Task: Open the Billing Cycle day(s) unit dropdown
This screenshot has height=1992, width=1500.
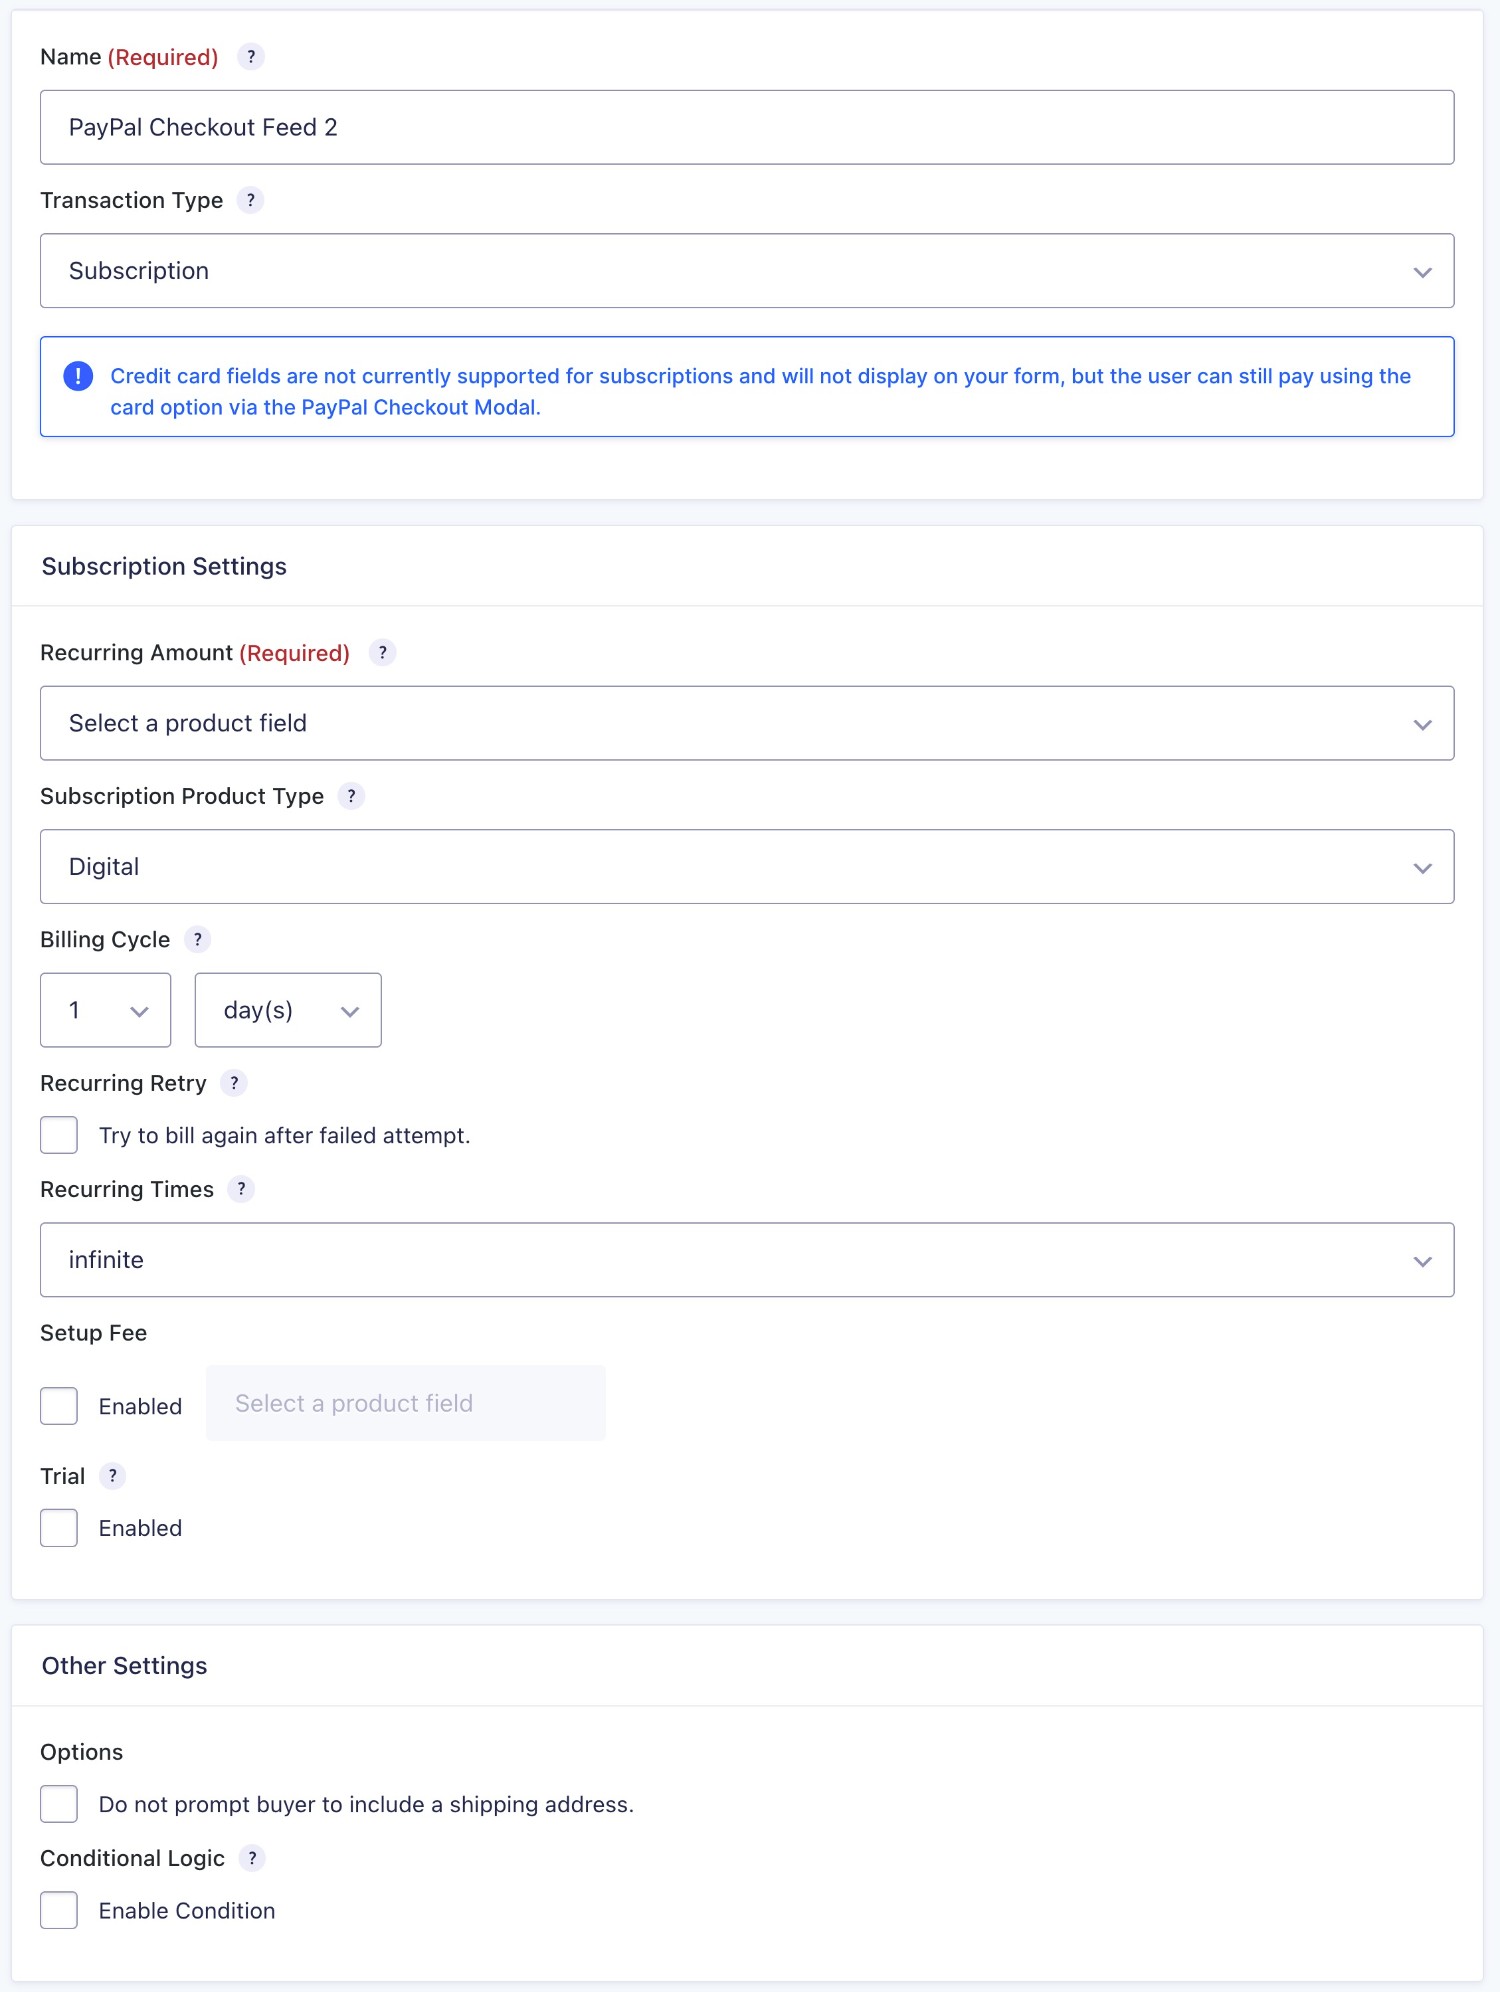Action: pos(288,1010)
